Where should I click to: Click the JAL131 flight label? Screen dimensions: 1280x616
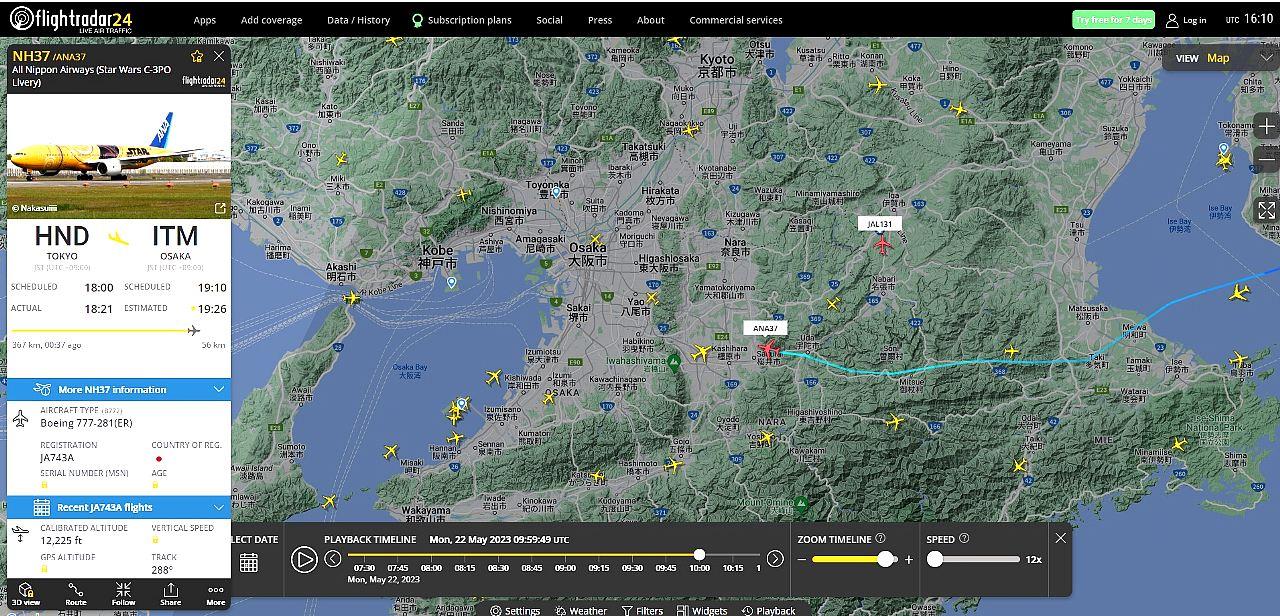pyautogui.click(x=880, y=224)
